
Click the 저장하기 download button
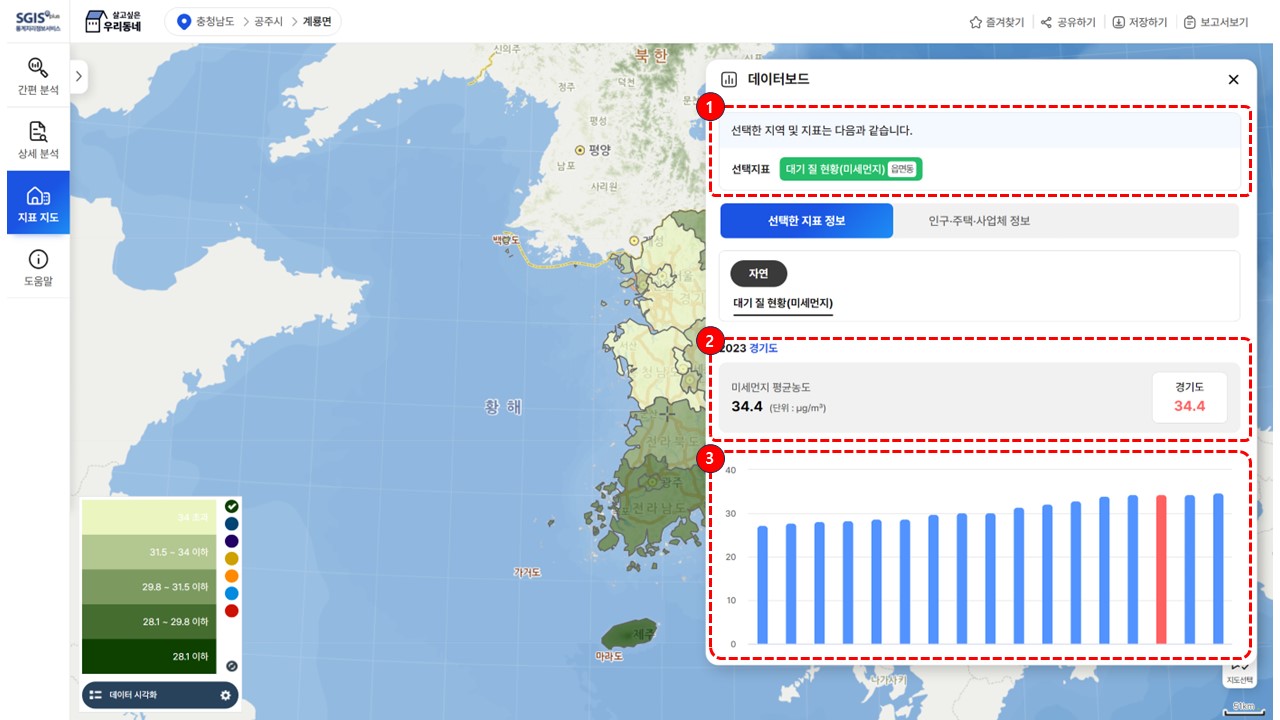click(x=1139, y=22)
